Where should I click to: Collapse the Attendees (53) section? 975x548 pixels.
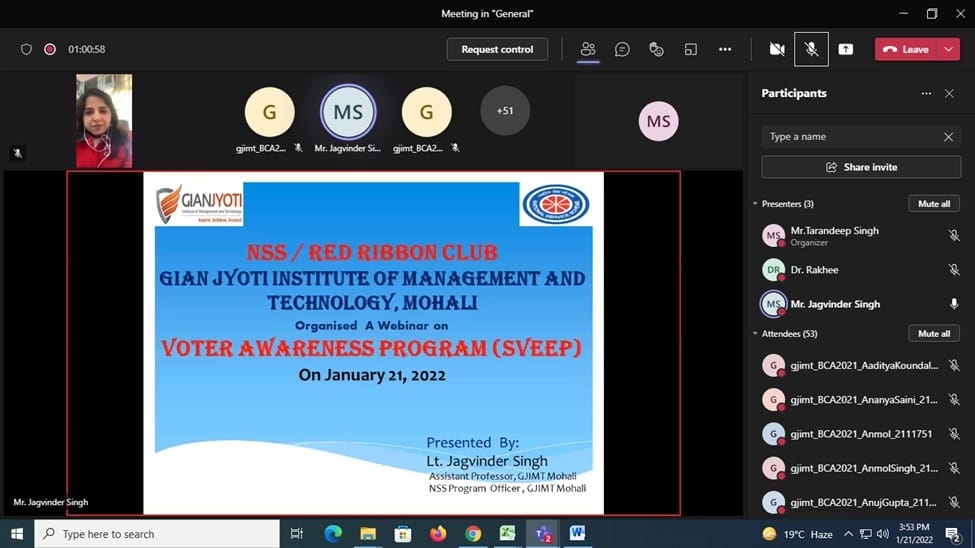[x=755, y=333]
